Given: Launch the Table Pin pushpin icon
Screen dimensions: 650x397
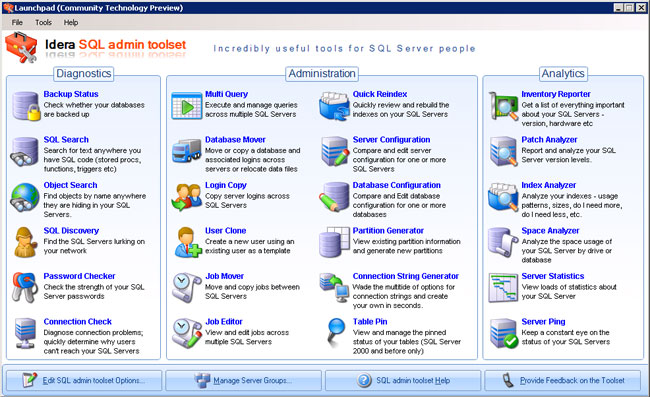Looking at the screenshot, I should click(x=335, y=332).
